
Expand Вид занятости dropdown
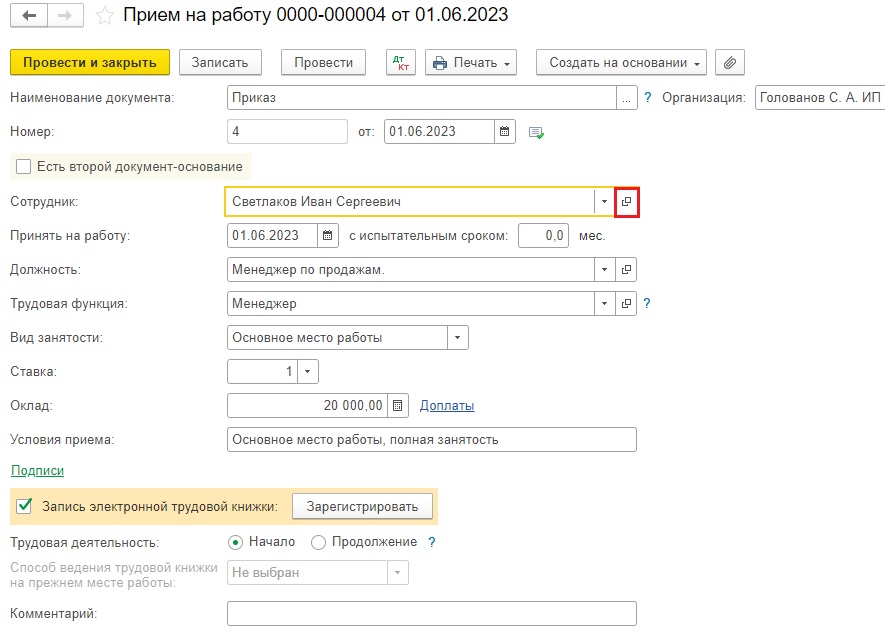[x=457, y=338]
